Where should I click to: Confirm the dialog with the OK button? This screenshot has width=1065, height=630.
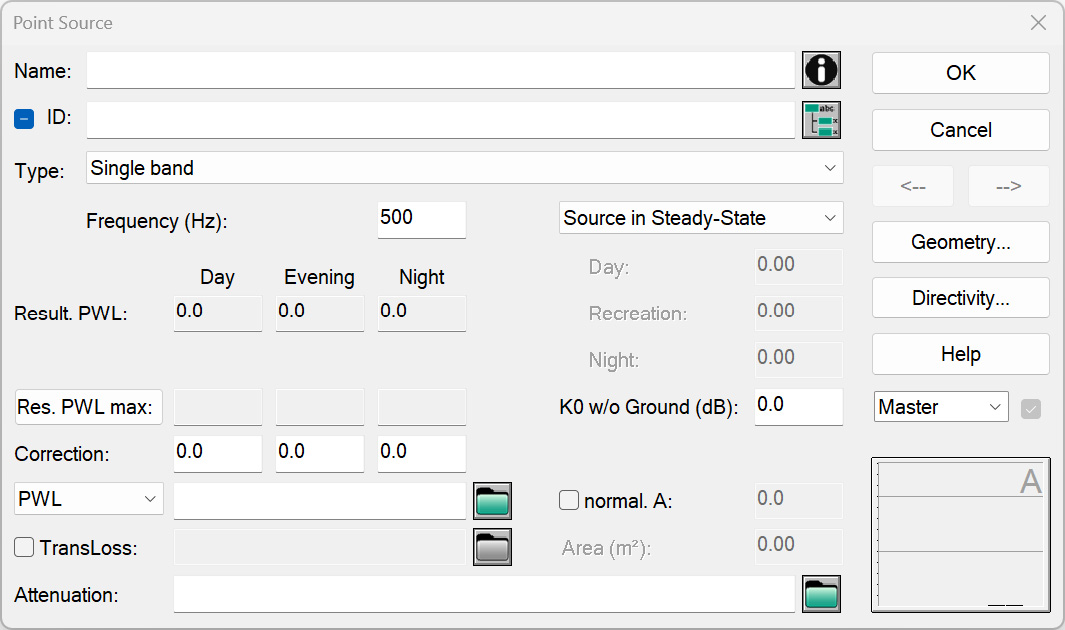[x=960, y=73]
